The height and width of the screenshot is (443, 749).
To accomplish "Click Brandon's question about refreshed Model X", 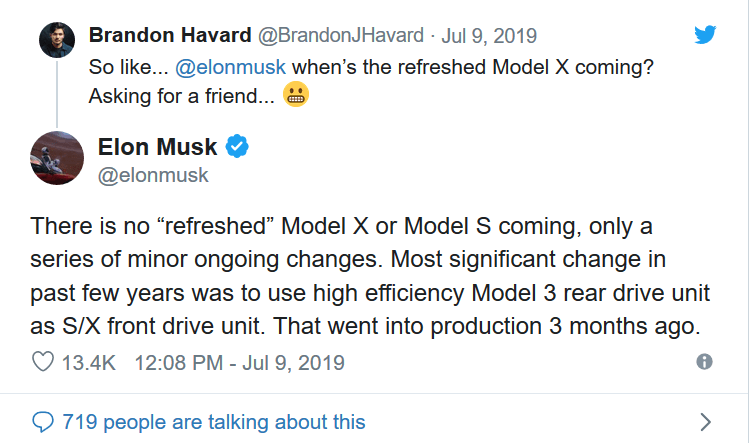I will [x=371, y=81].
